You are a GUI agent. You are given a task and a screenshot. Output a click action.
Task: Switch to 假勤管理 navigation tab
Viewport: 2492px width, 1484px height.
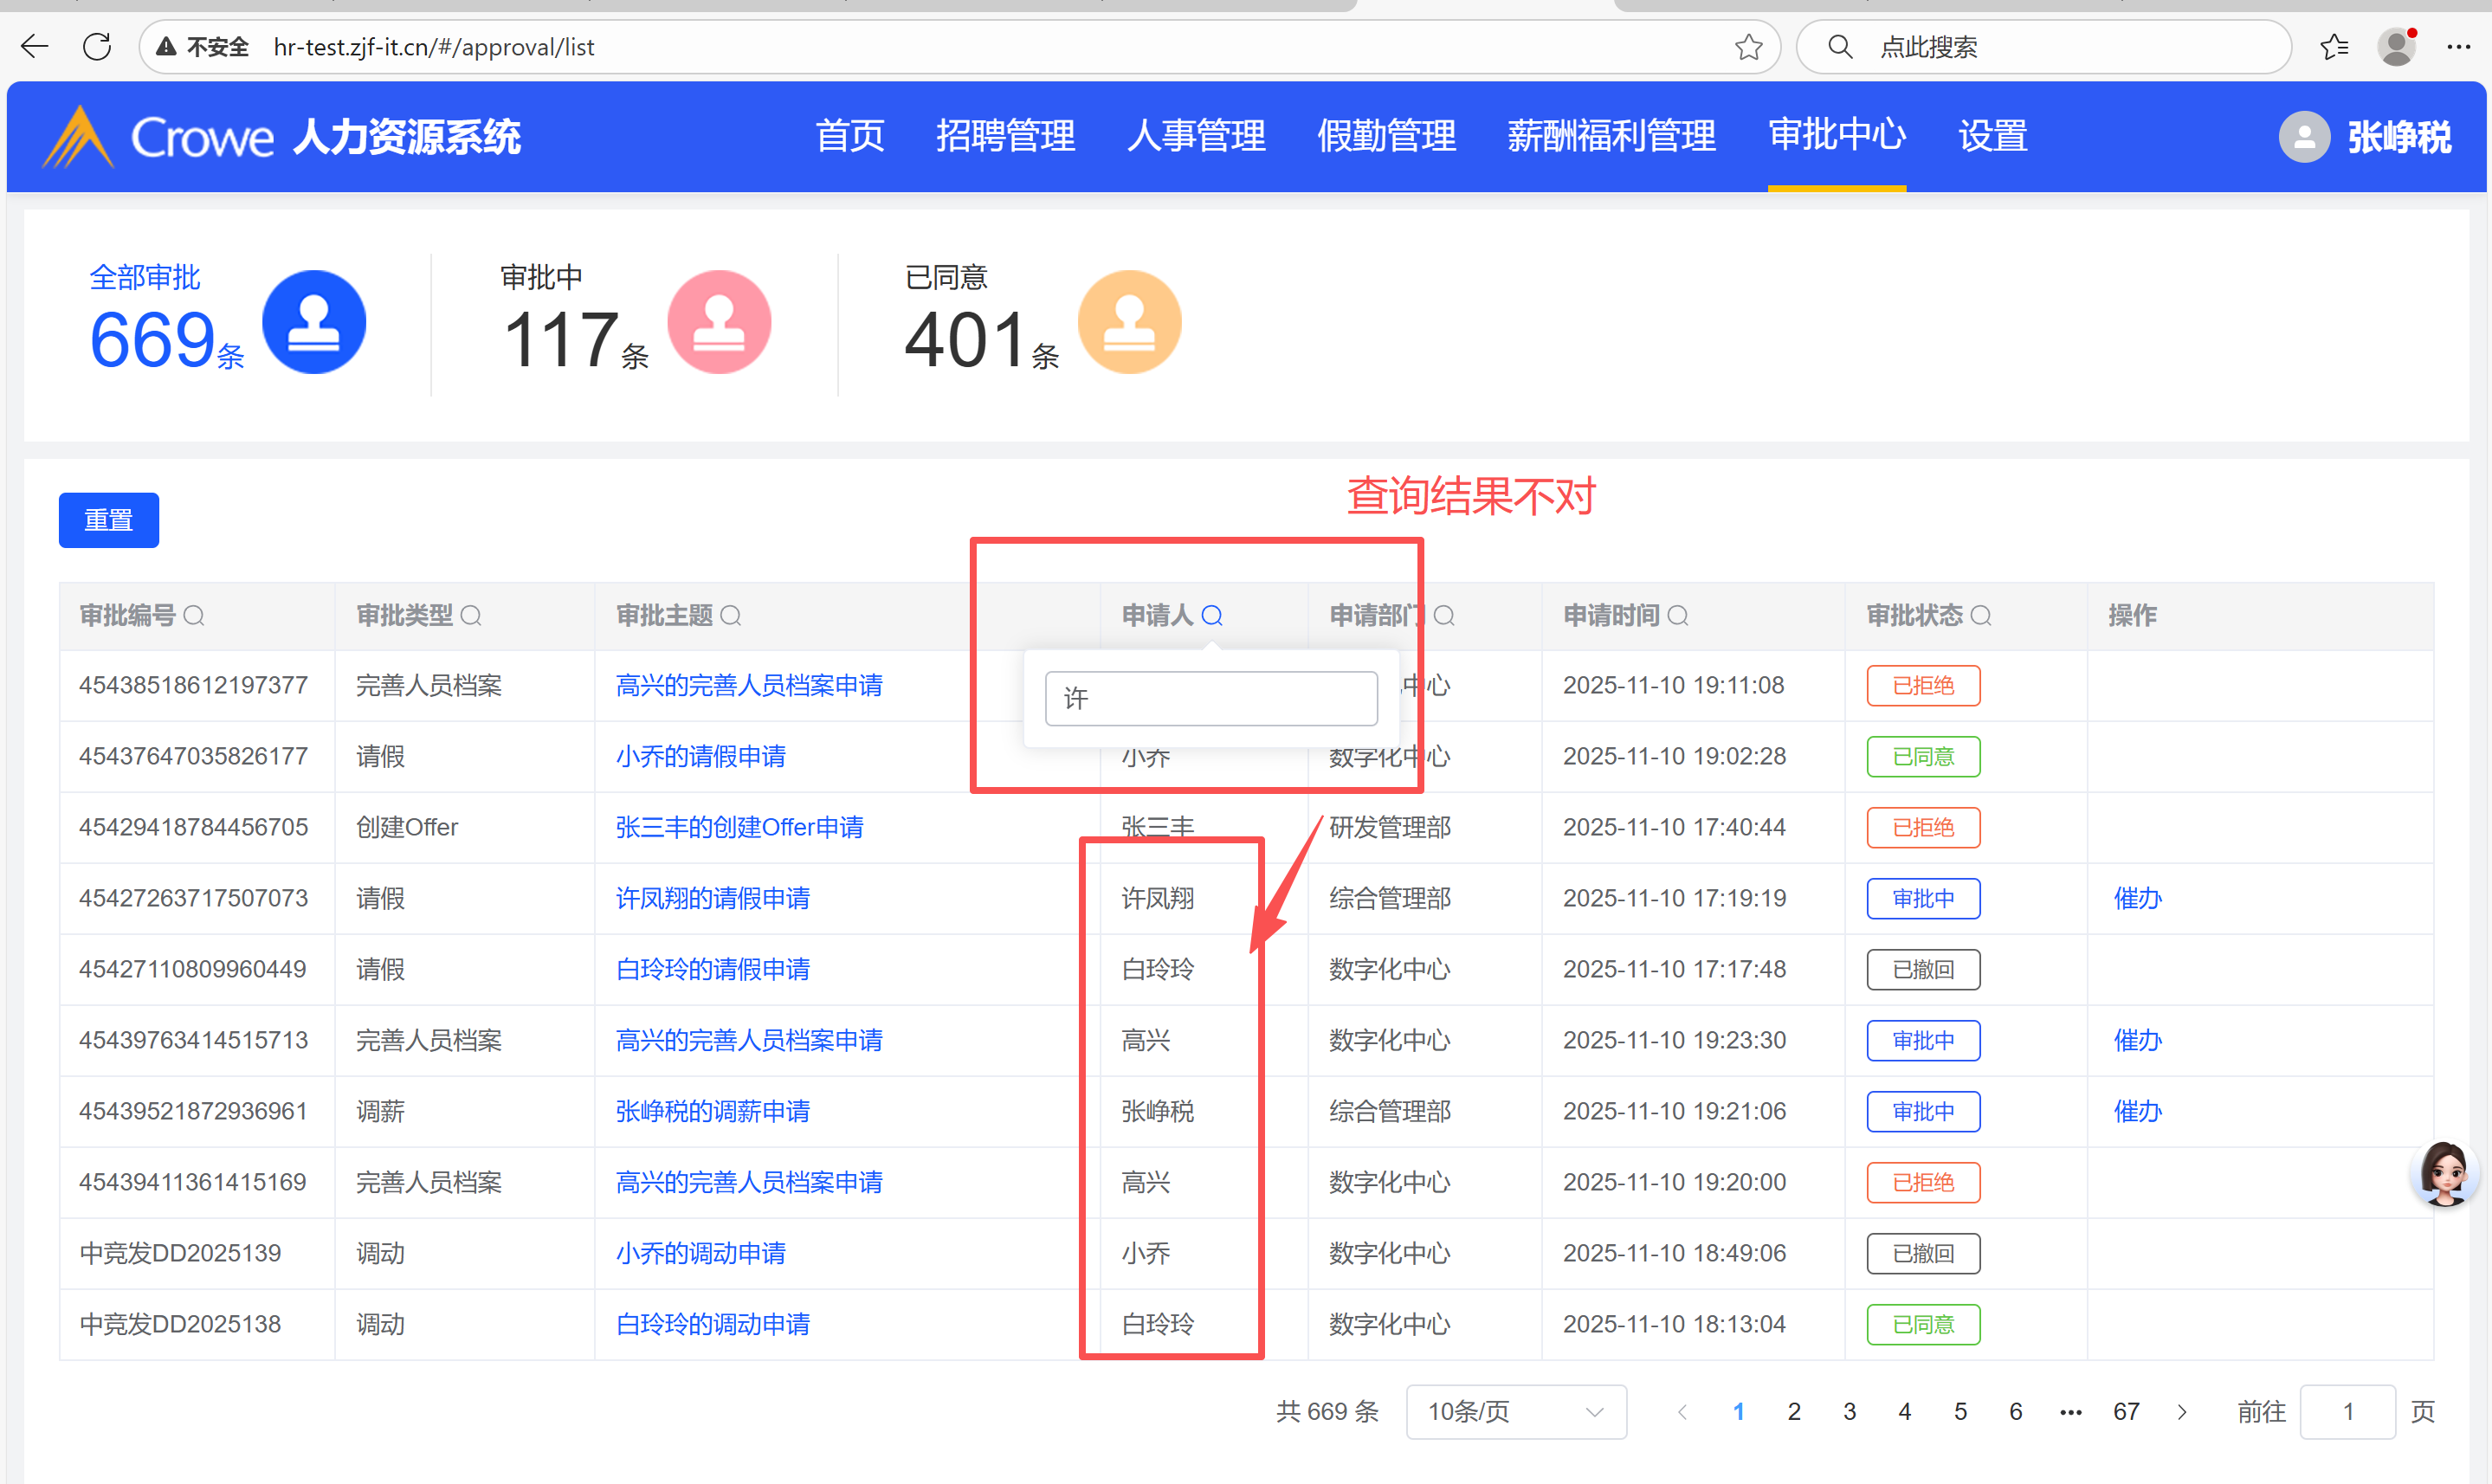1386,136
